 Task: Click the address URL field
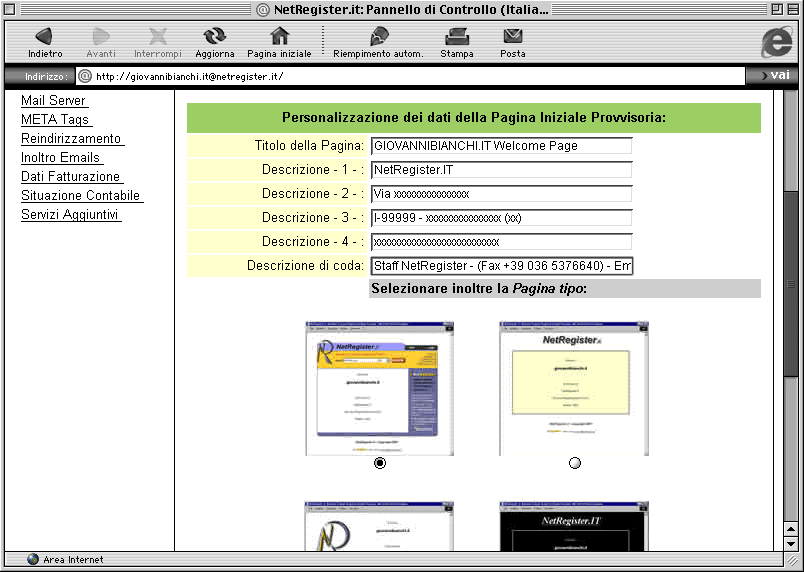(x=410, y=76)
